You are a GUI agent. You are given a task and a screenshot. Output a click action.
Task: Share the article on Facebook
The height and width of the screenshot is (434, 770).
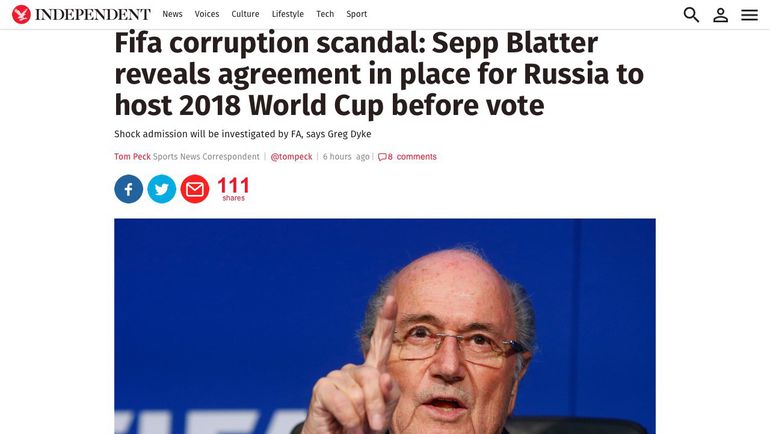(129, 189)
